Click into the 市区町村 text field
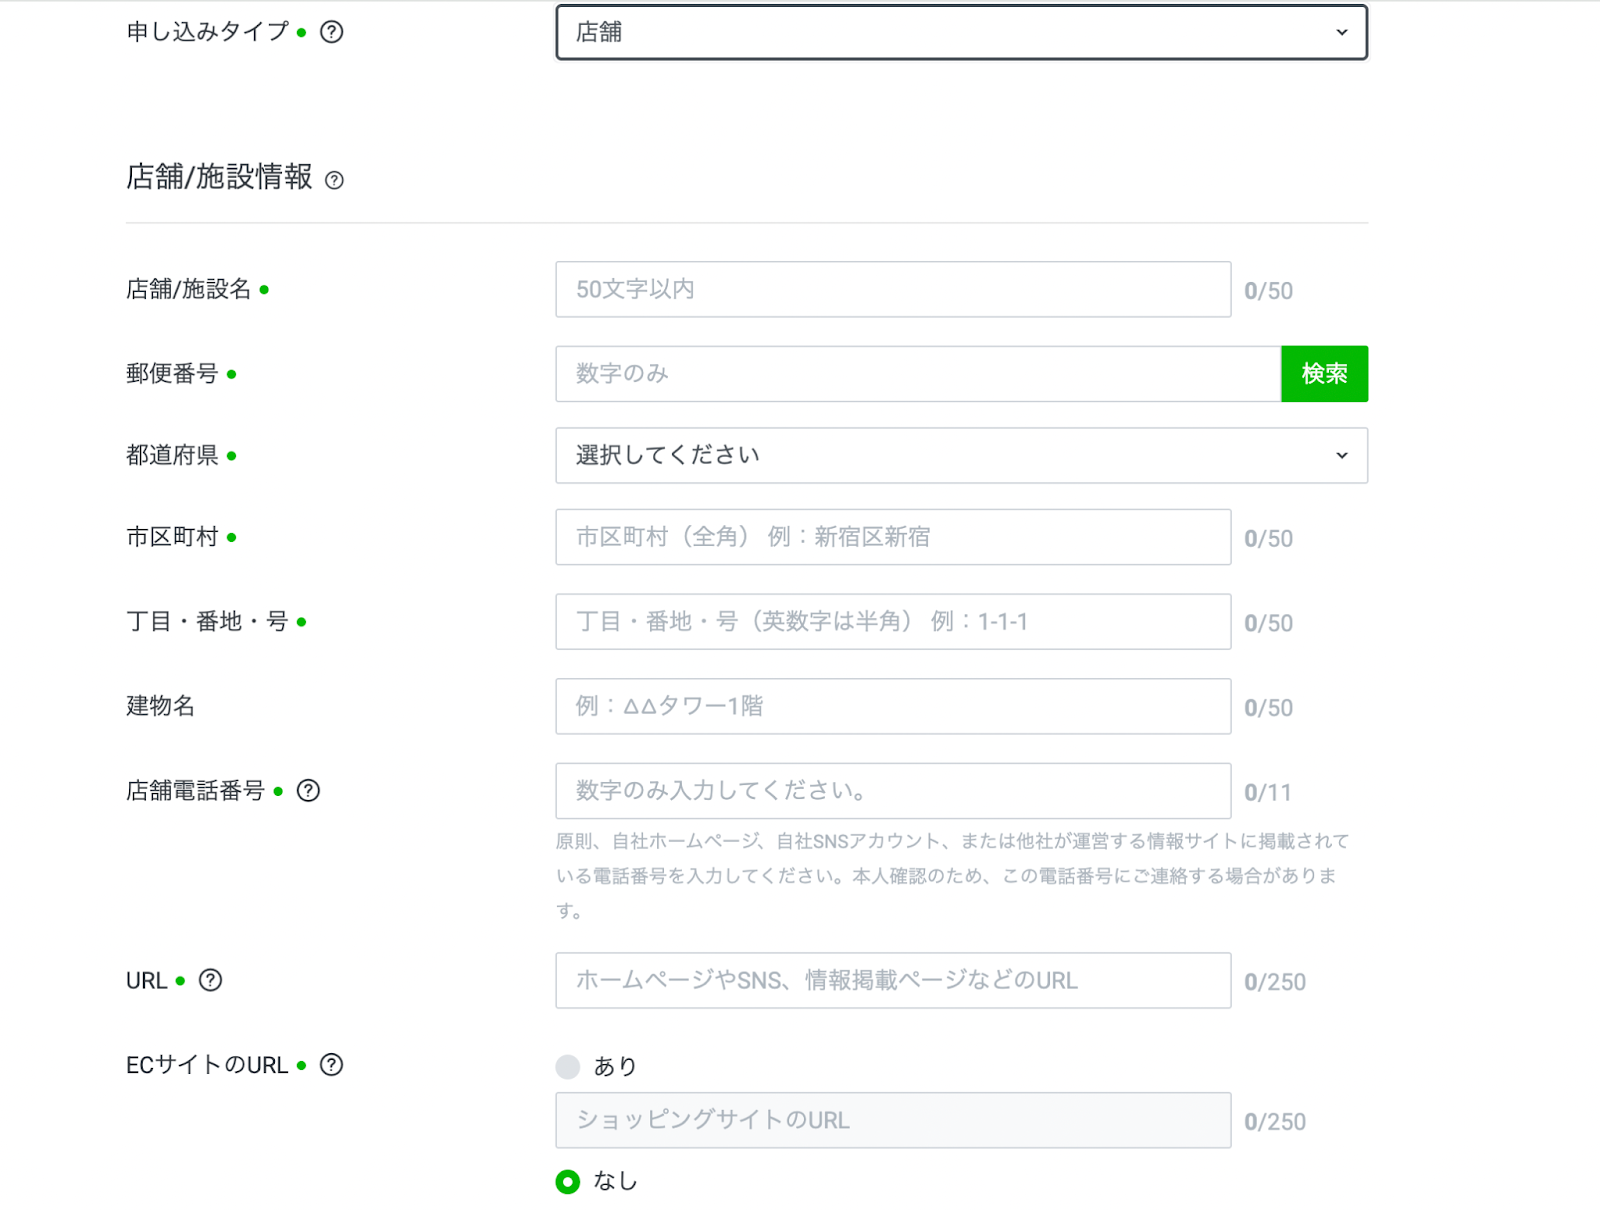Image resolution: width=1600 pixels, height=1210 pixels. 892,538
